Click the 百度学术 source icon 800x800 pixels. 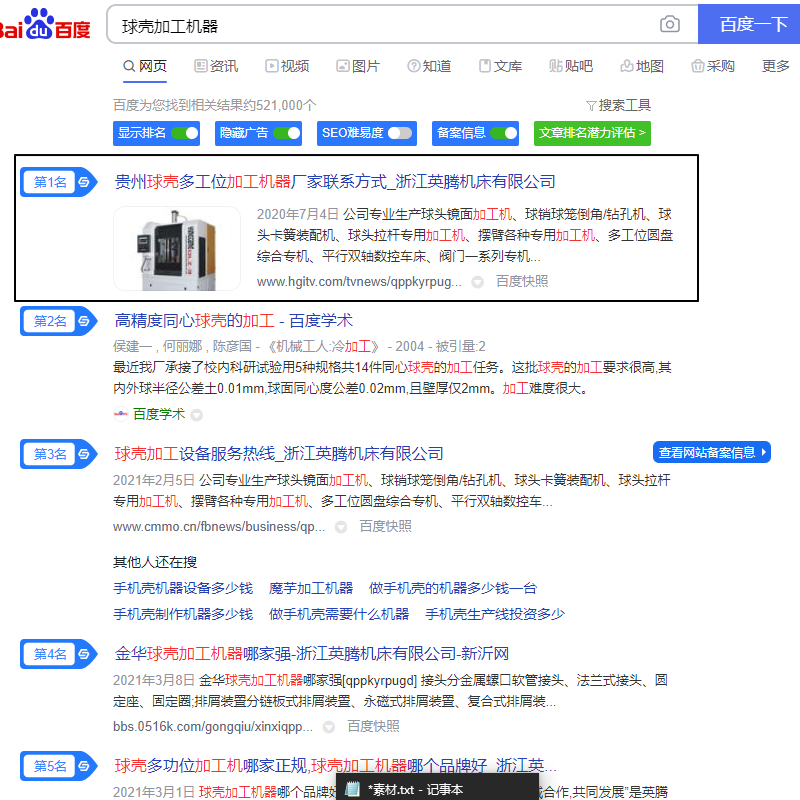(120, 414)
